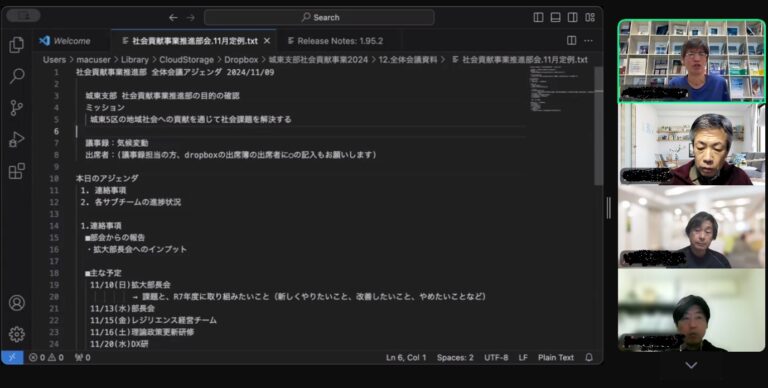768x388 pixels.
Task: Open the Source Control view
Action: (x=17, y=108)
